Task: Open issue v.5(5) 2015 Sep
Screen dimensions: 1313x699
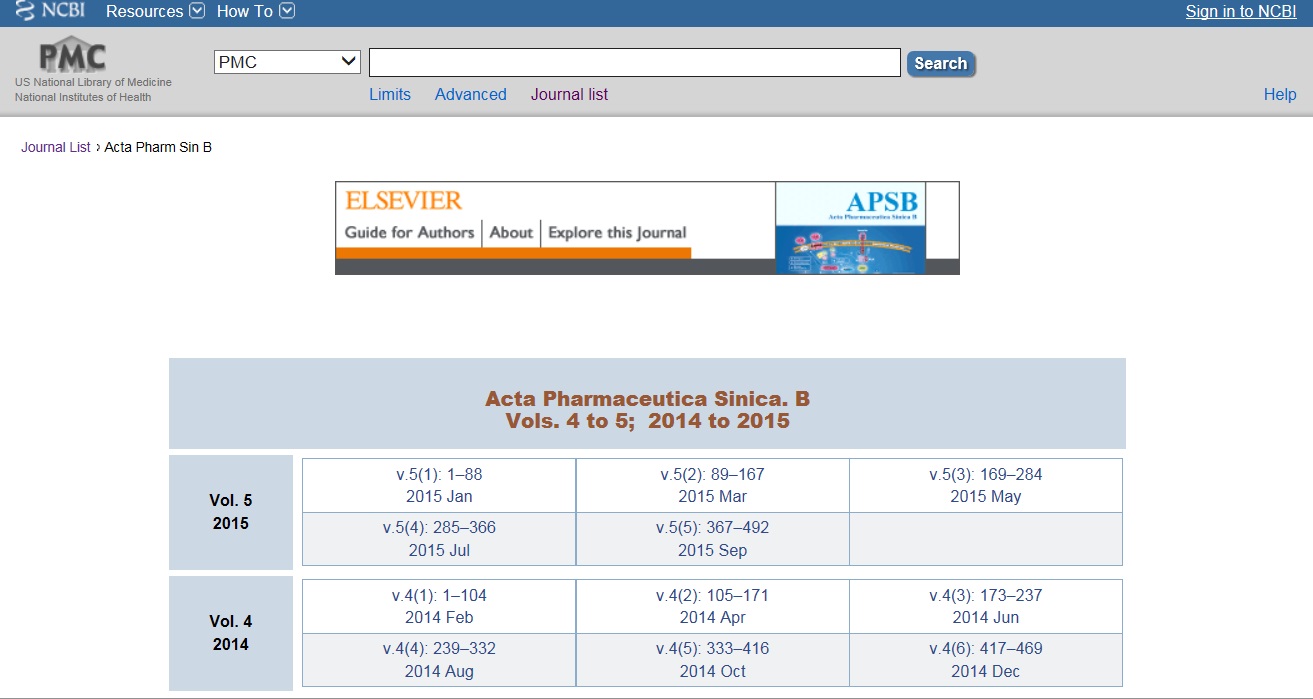Action: tap(712, 539)
